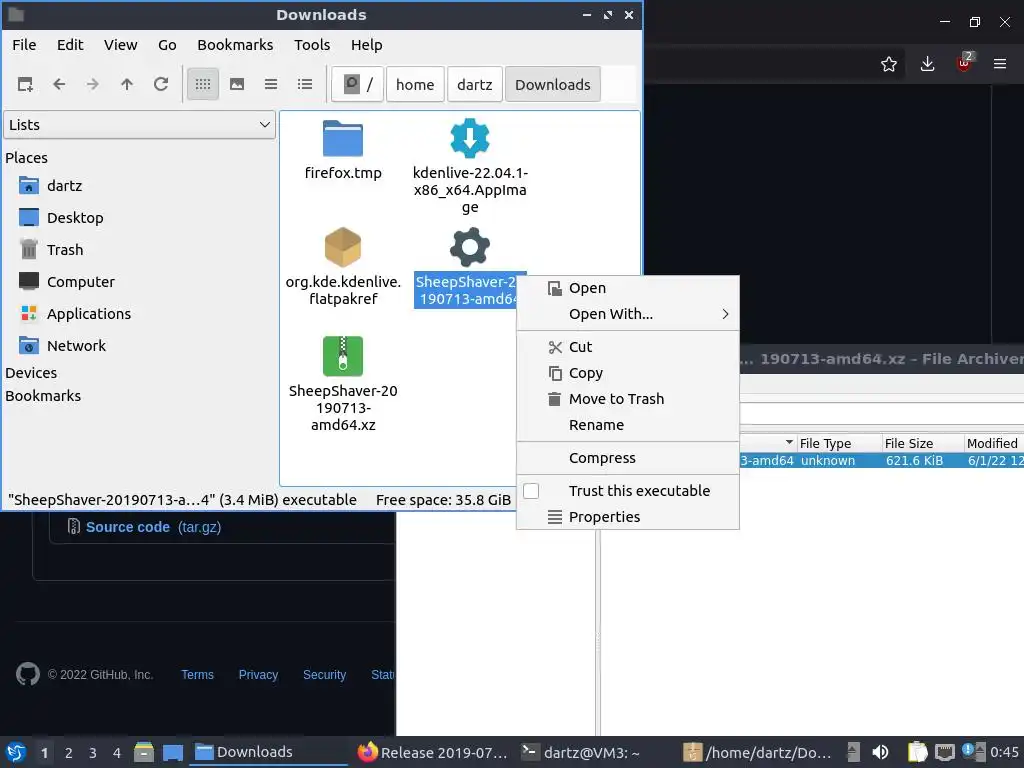Screen dimensions: 1024x768
Task: Select the SheepShaver amd64.xz archive icon
Action: coord(343,356)
